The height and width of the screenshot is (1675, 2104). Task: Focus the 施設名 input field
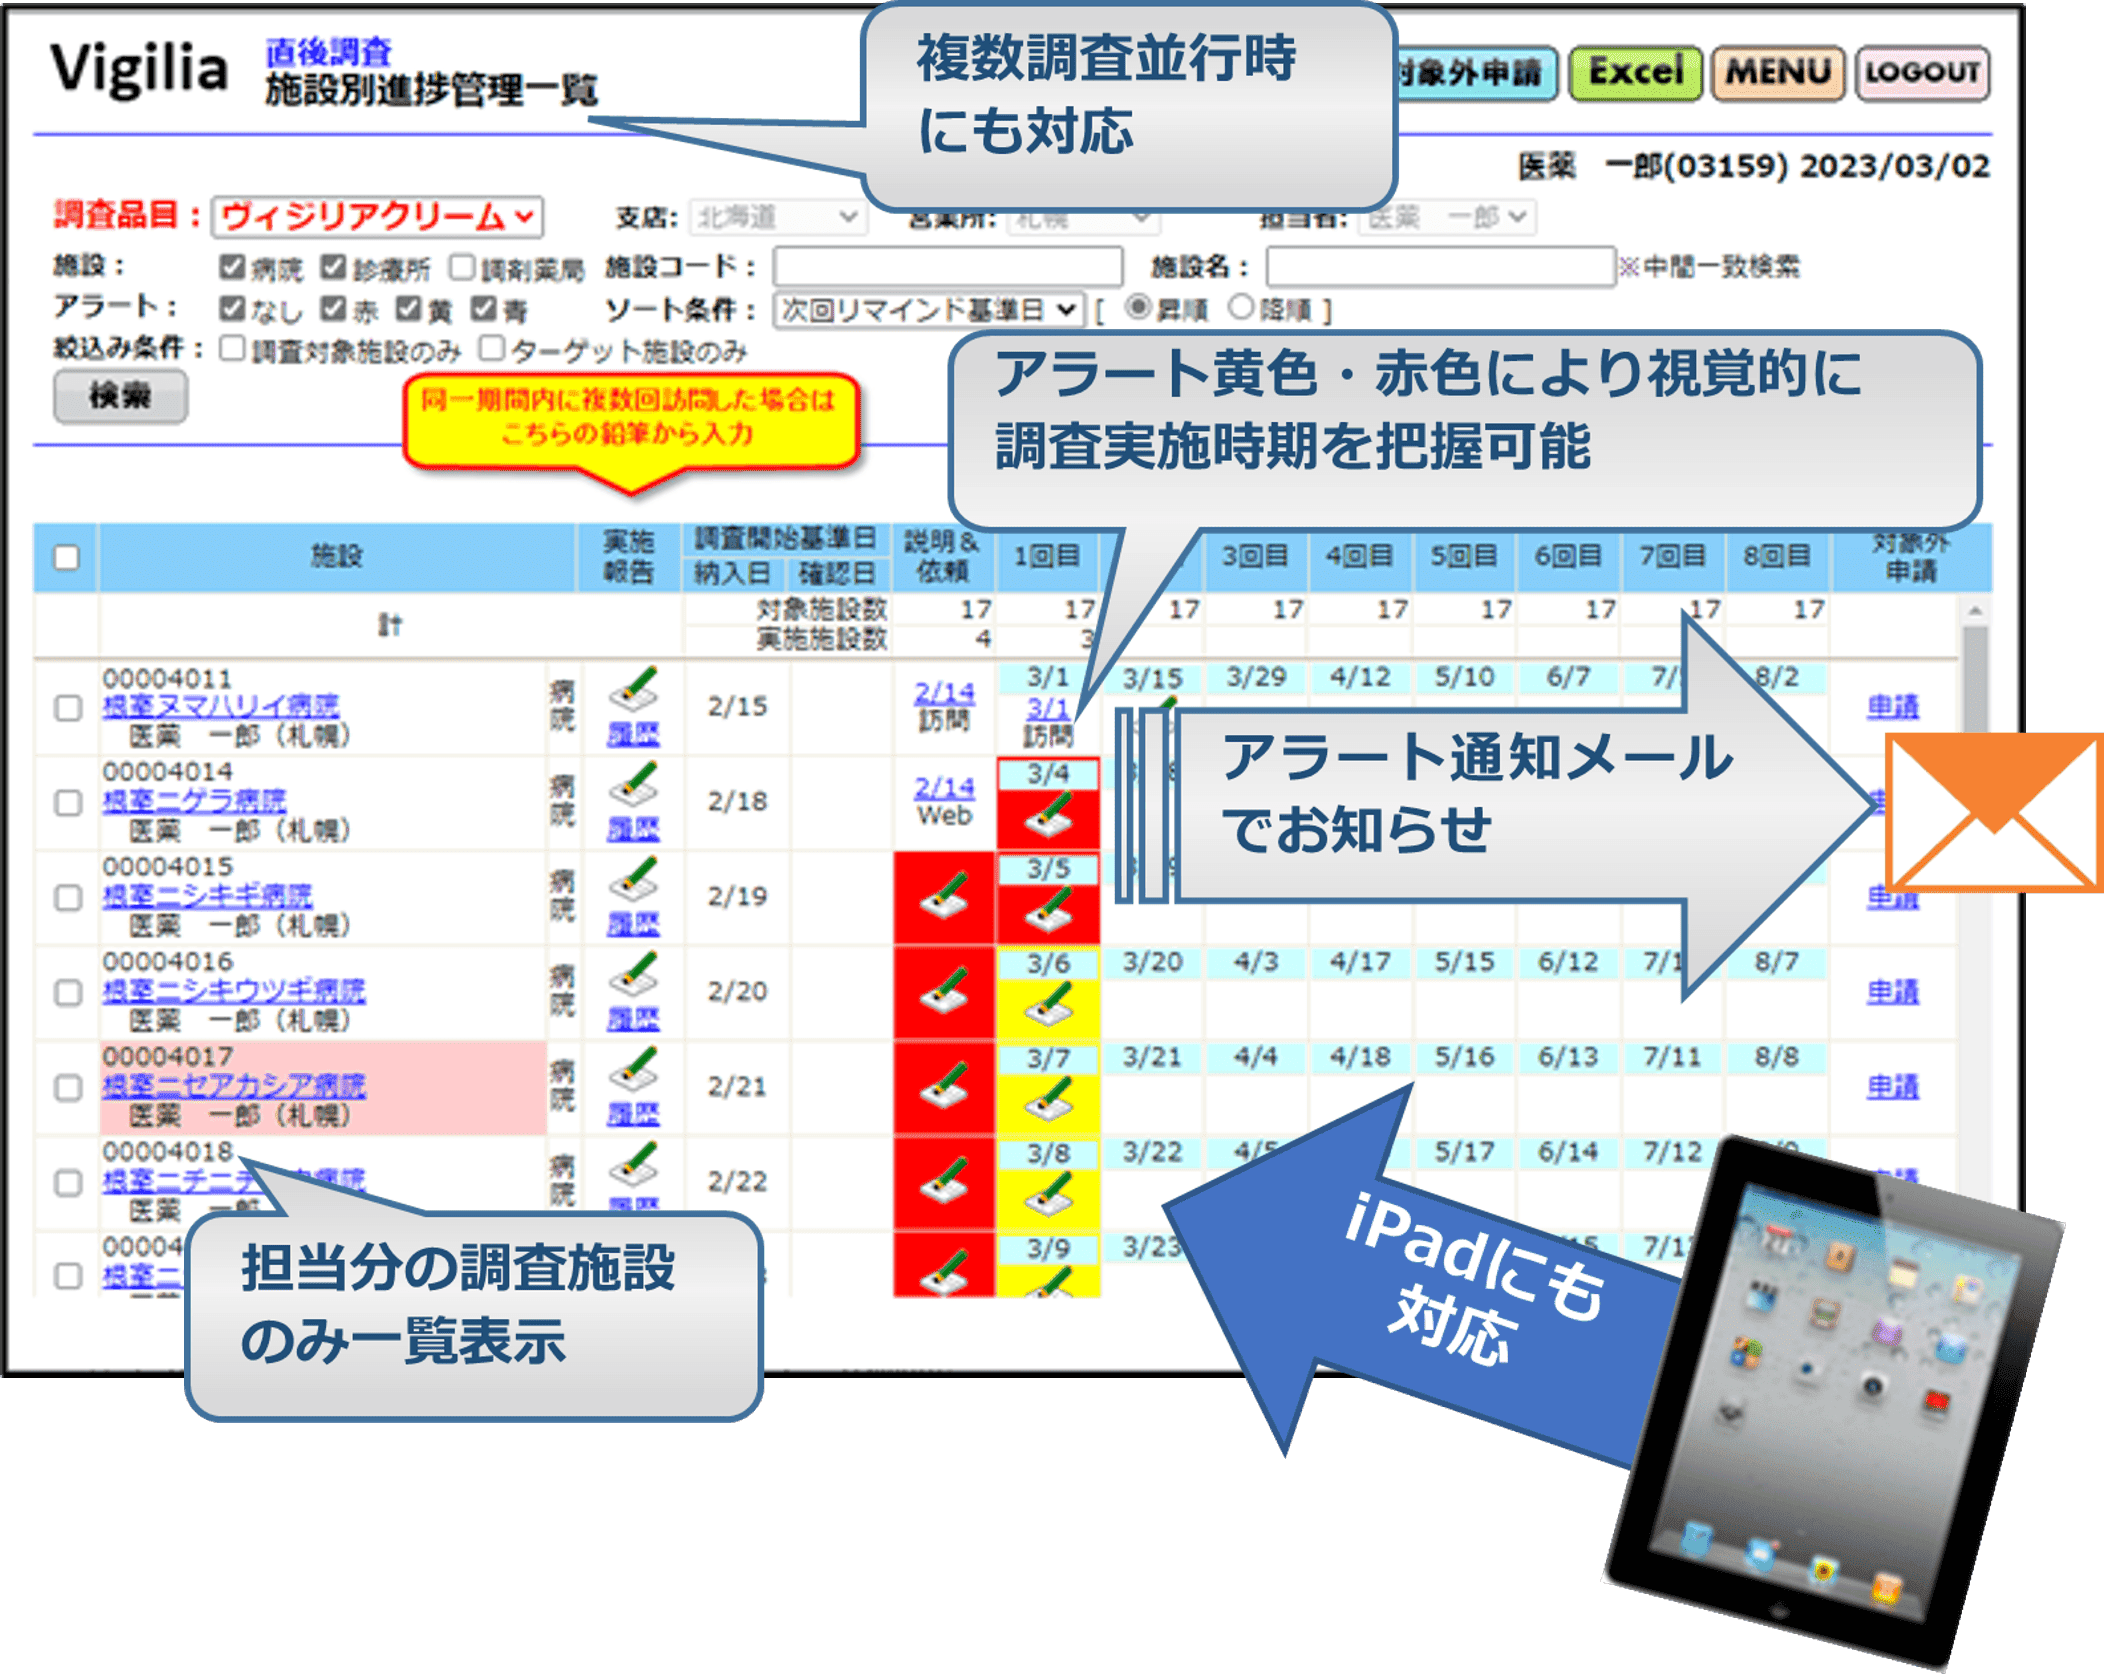coord(1441,267)
